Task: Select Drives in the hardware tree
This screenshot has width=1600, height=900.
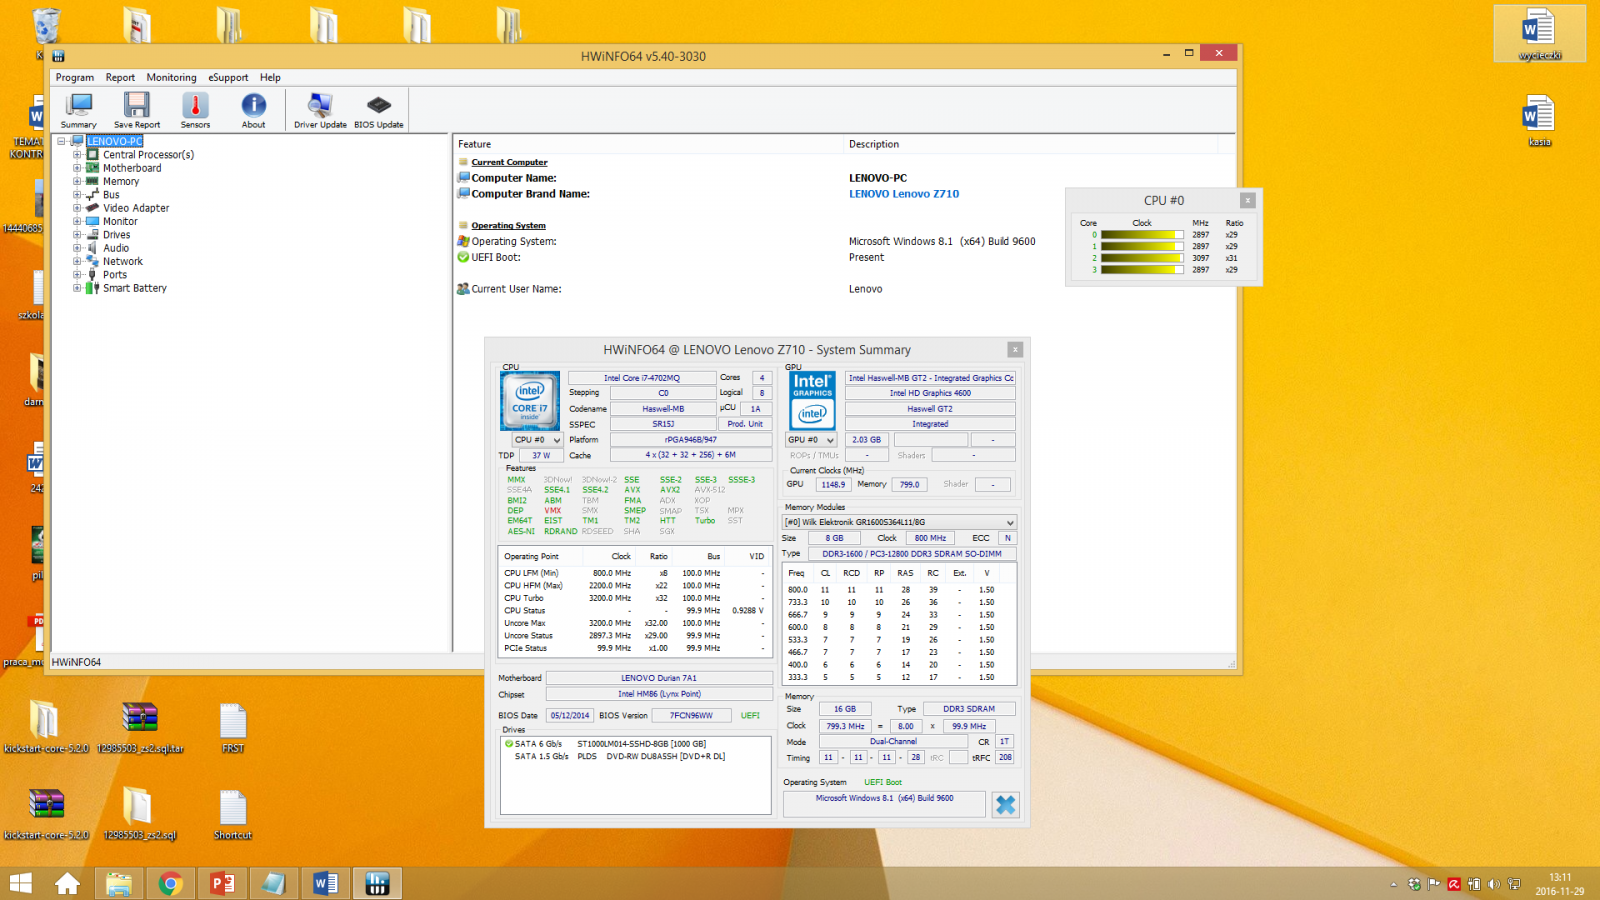Action: point(116,235)
